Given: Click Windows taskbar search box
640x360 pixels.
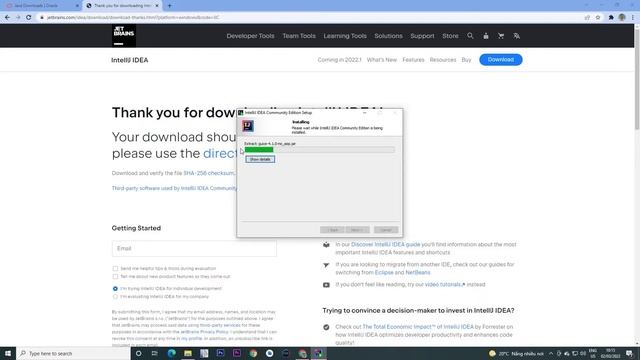Looking at the screenshot, I should click(x=73, y=353).
